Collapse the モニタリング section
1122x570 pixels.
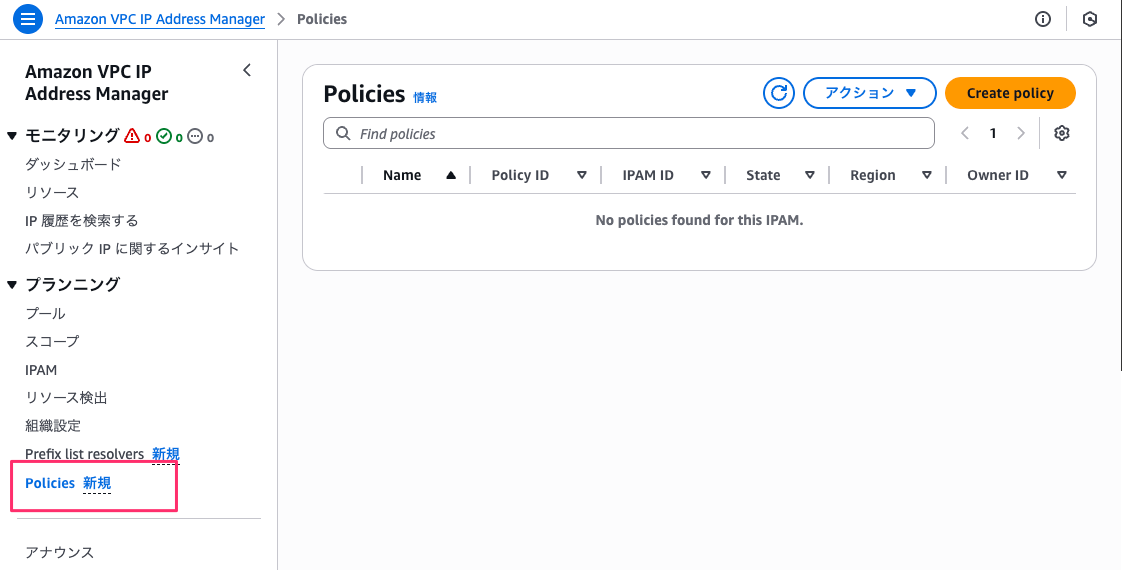[12, 136]
